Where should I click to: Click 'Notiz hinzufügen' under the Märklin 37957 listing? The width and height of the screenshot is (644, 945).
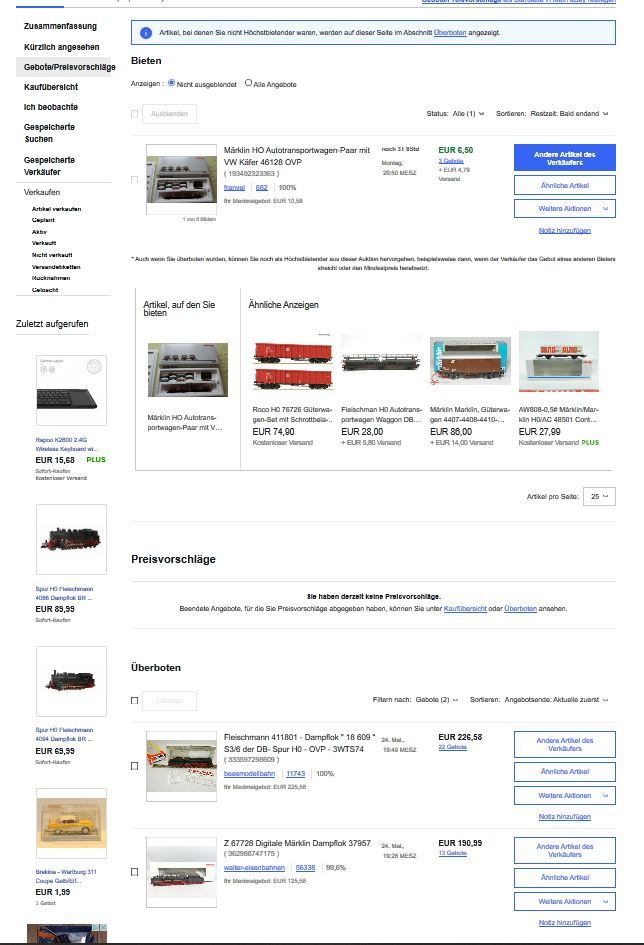[x=564, y=922]
